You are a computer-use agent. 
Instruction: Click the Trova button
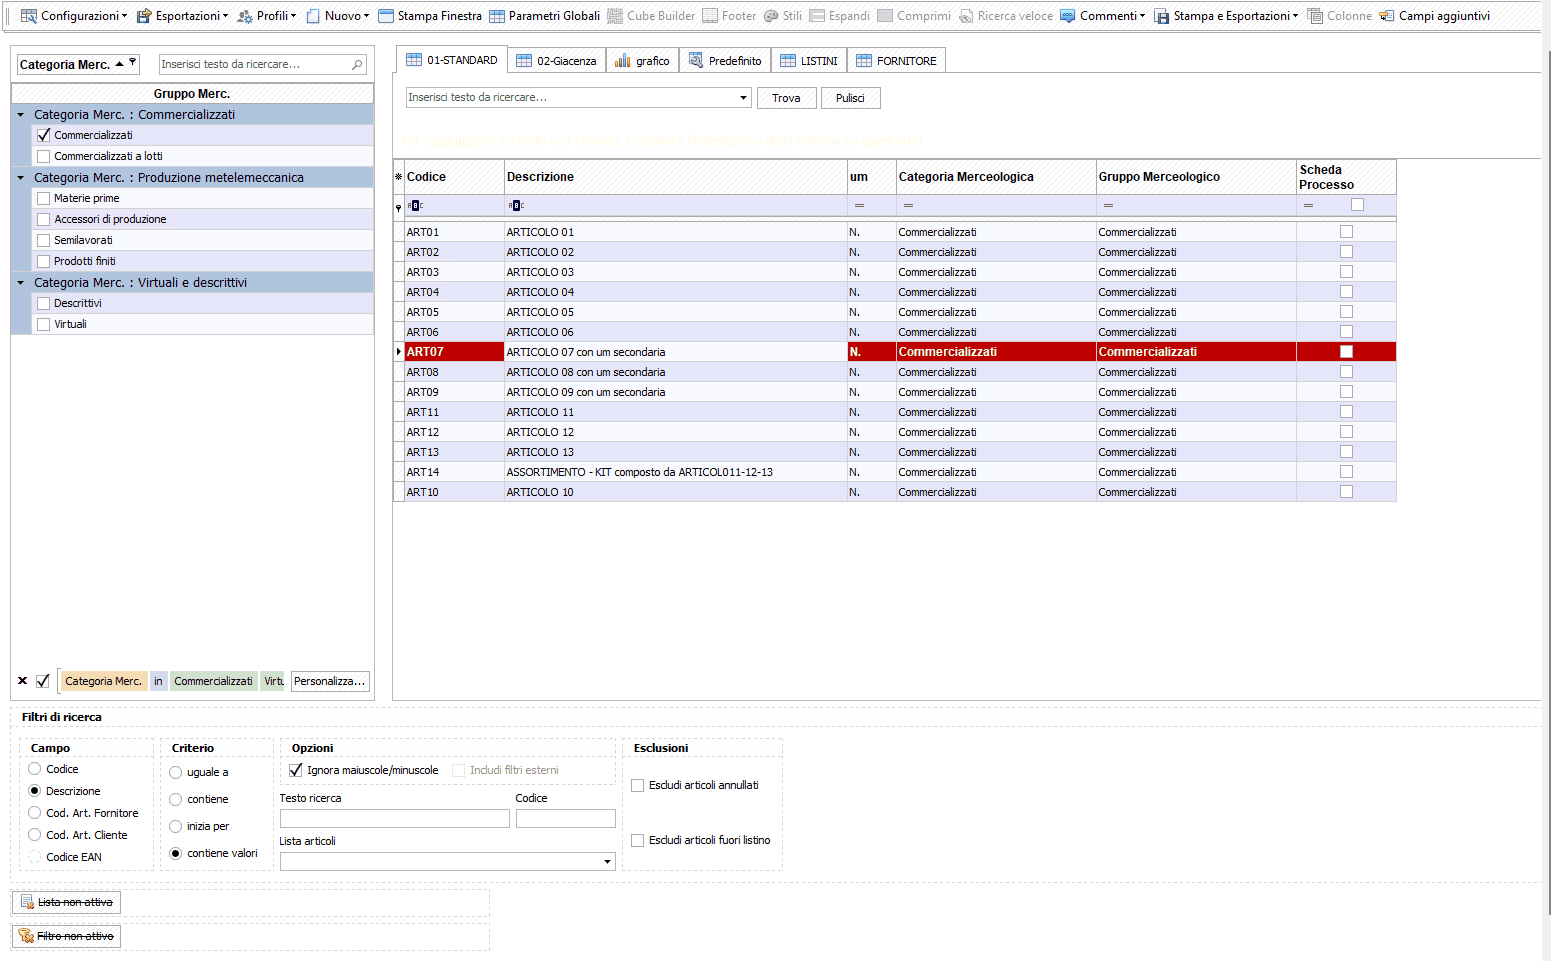coord(786,98)
